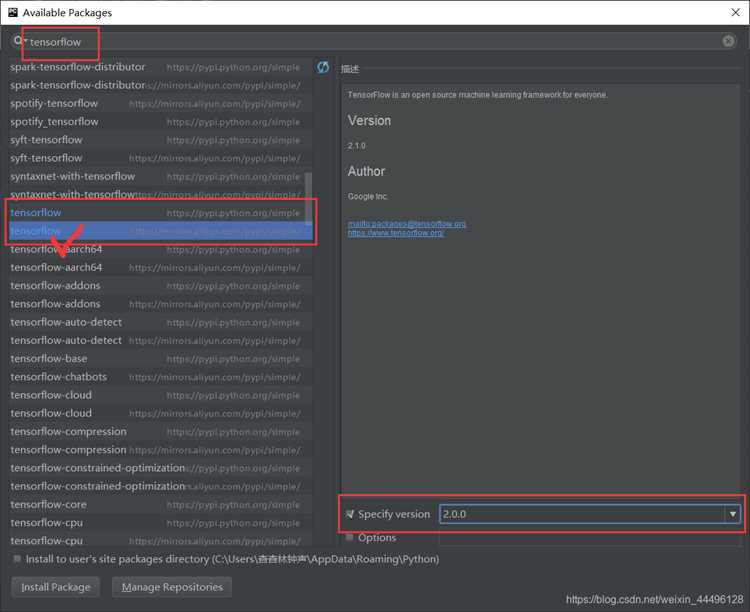Clear the tensorflow search text
Screen dimensions: 750x612
pyautogui.click(x=728, y=41)
